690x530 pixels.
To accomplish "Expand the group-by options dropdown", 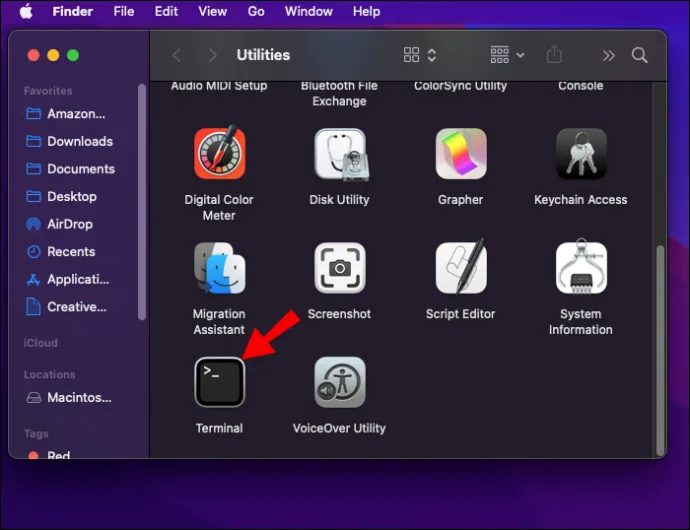I will point(507,55).
